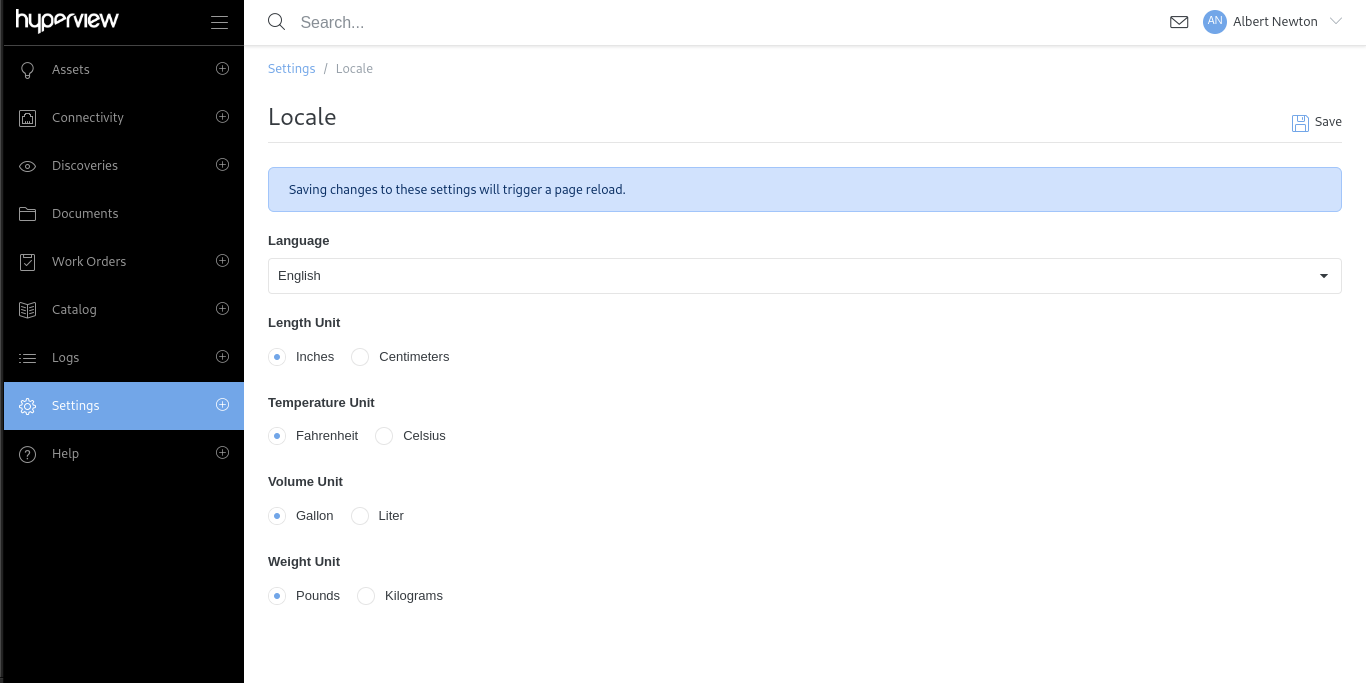Click the search magnifier icon
Image resolution: width=1366 pixels, height=683 pixels.
click(277, 22)
